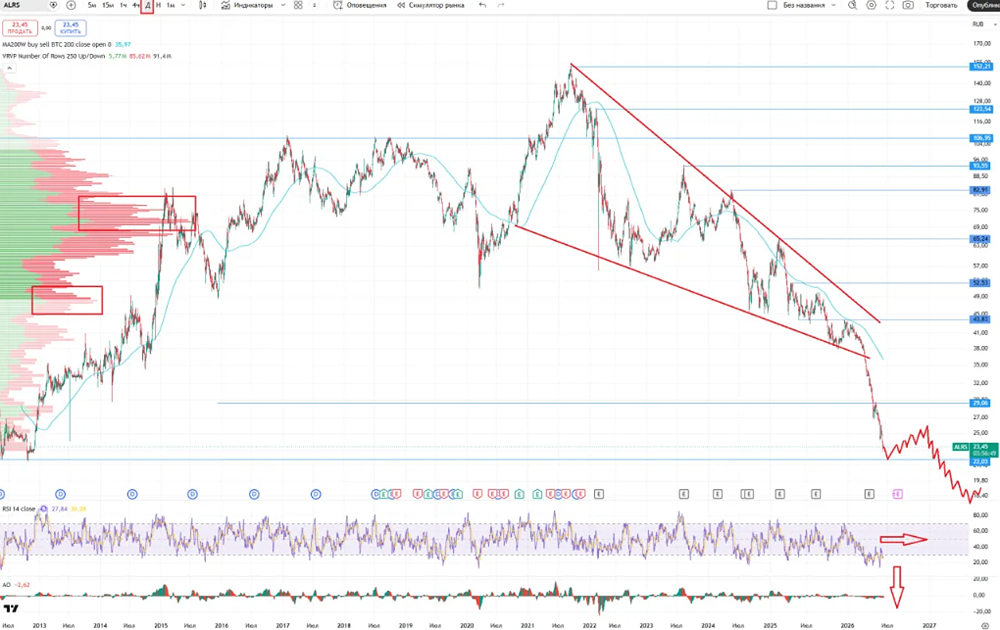Redo the last chart action
The height and width of the screenshot is (630, 1000).
501,5
